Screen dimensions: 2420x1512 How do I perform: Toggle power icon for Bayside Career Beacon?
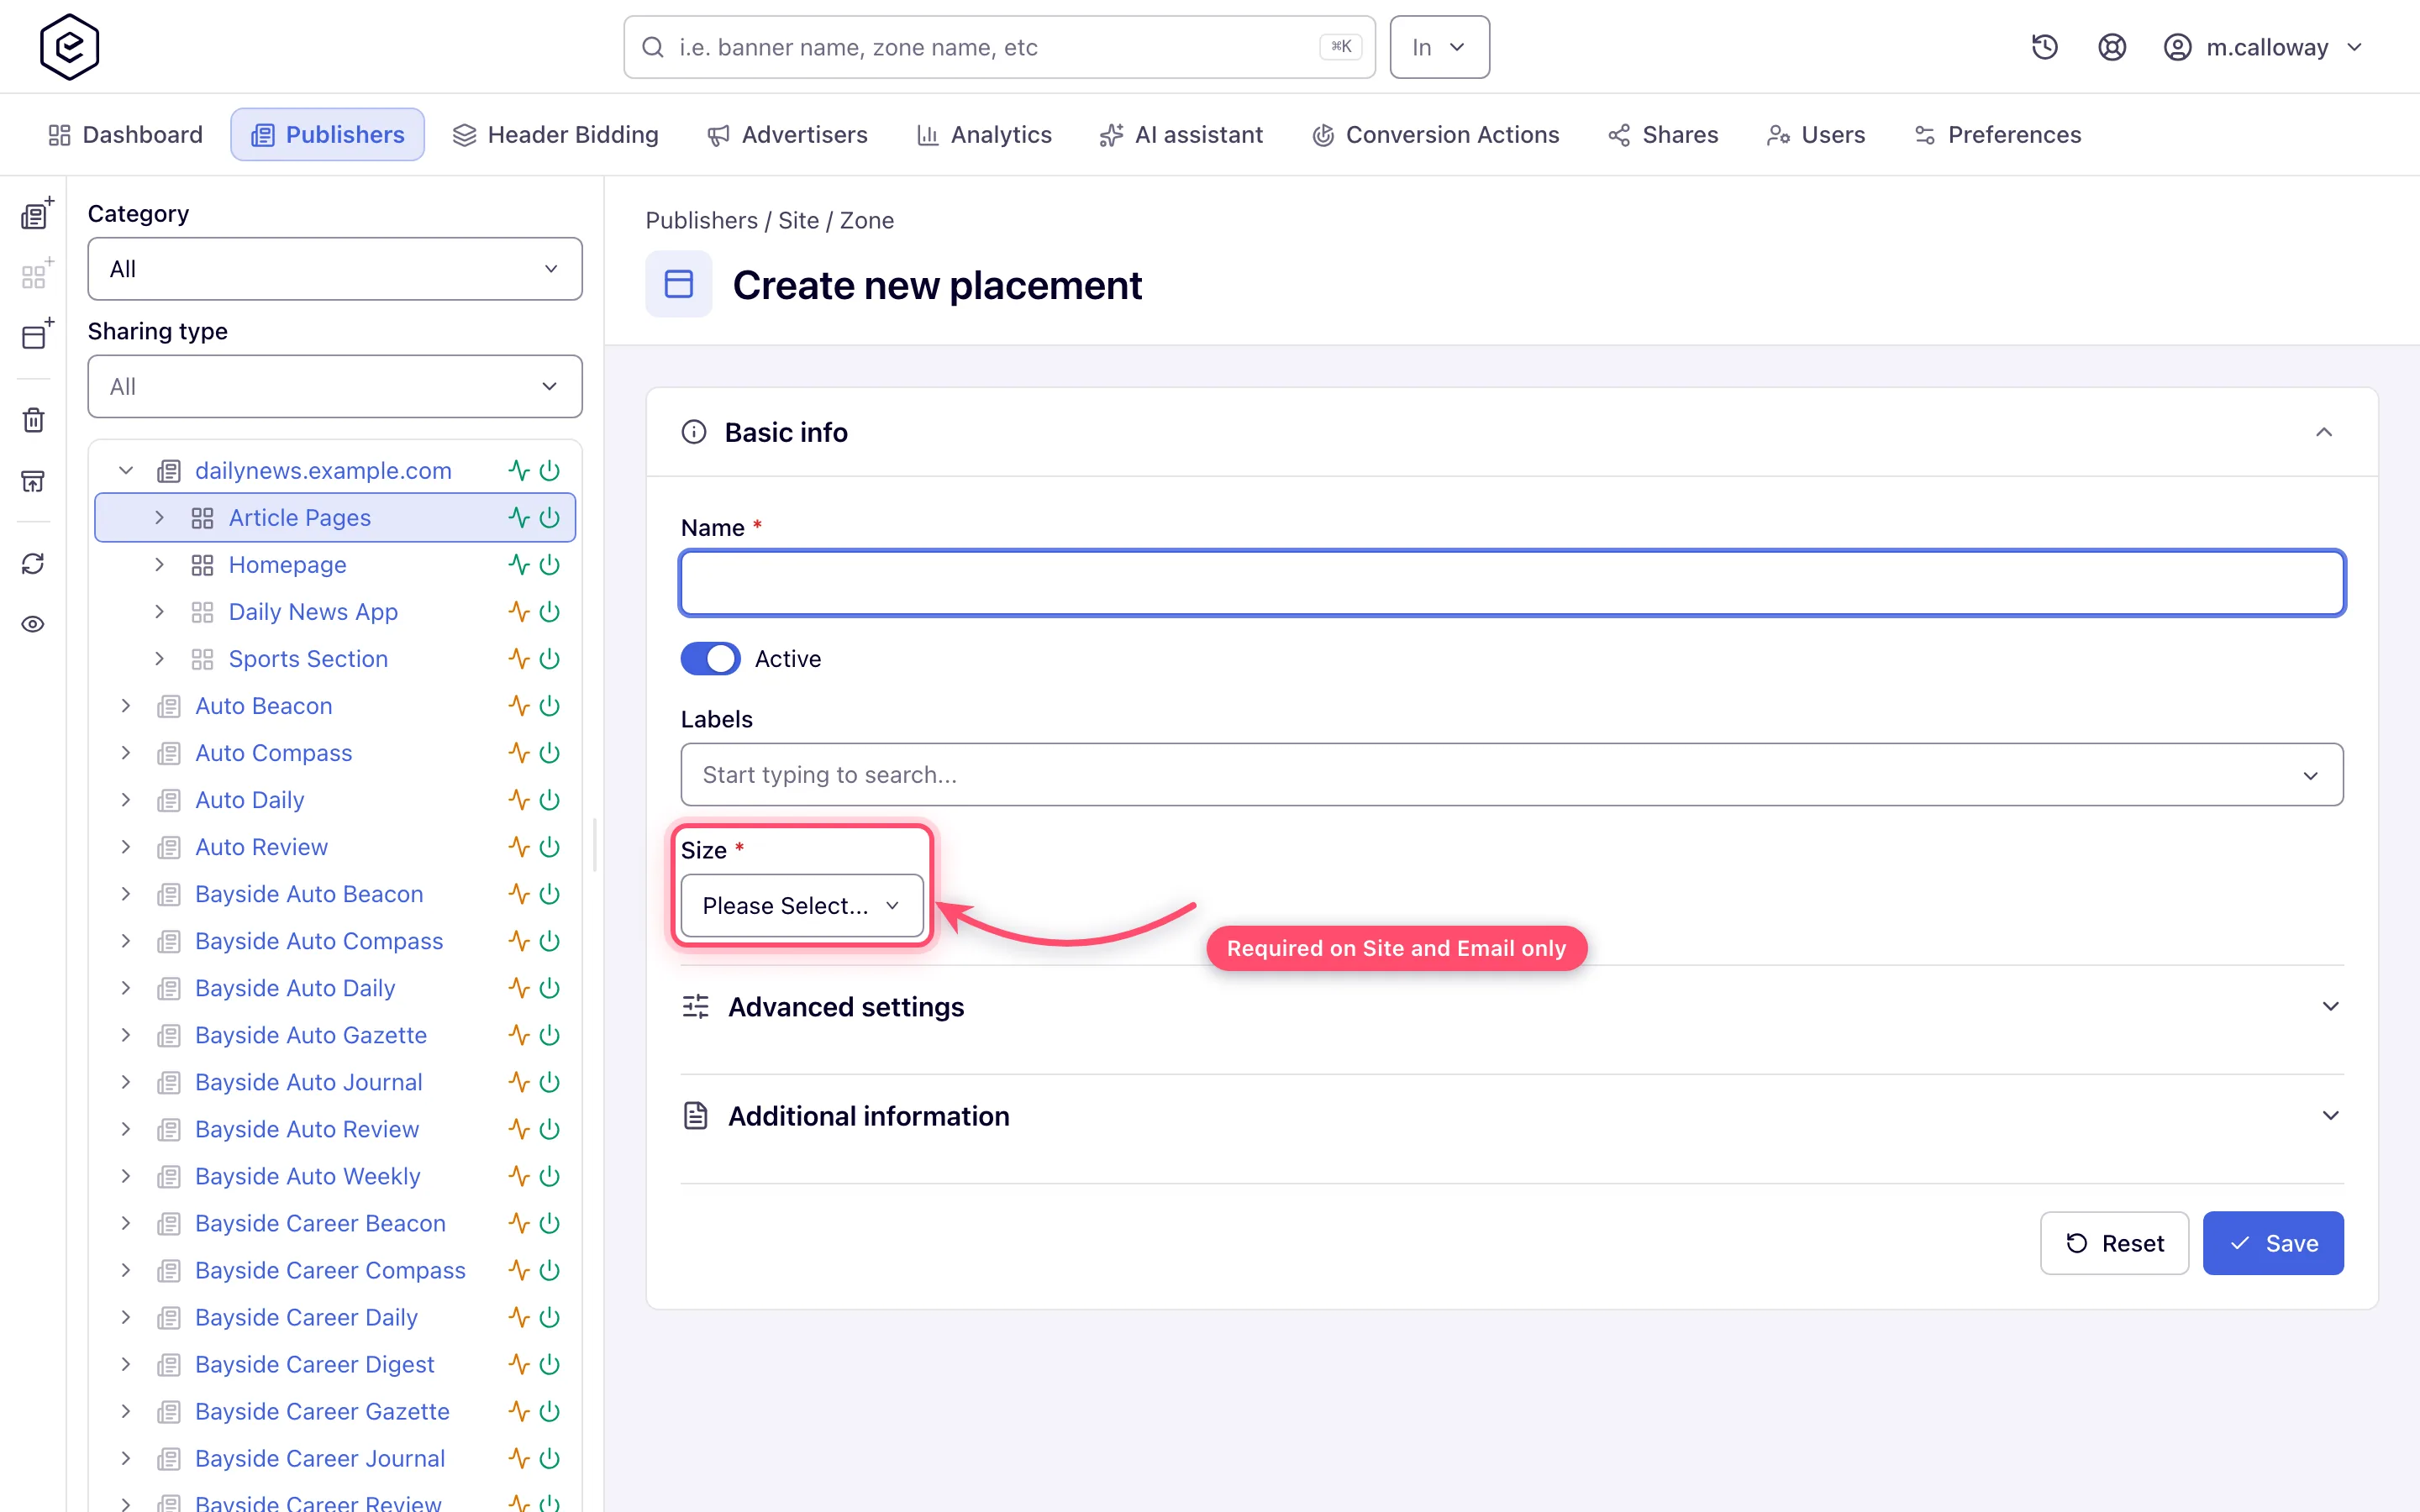(x=550, y=1223)
